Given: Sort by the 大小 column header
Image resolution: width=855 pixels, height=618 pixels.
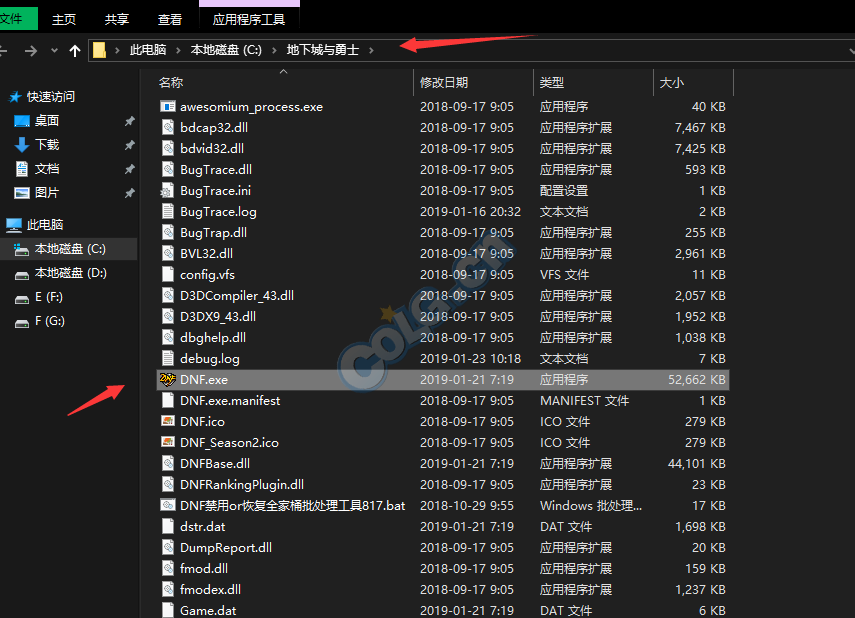Looking at the screenshot, I should (671, 83).
